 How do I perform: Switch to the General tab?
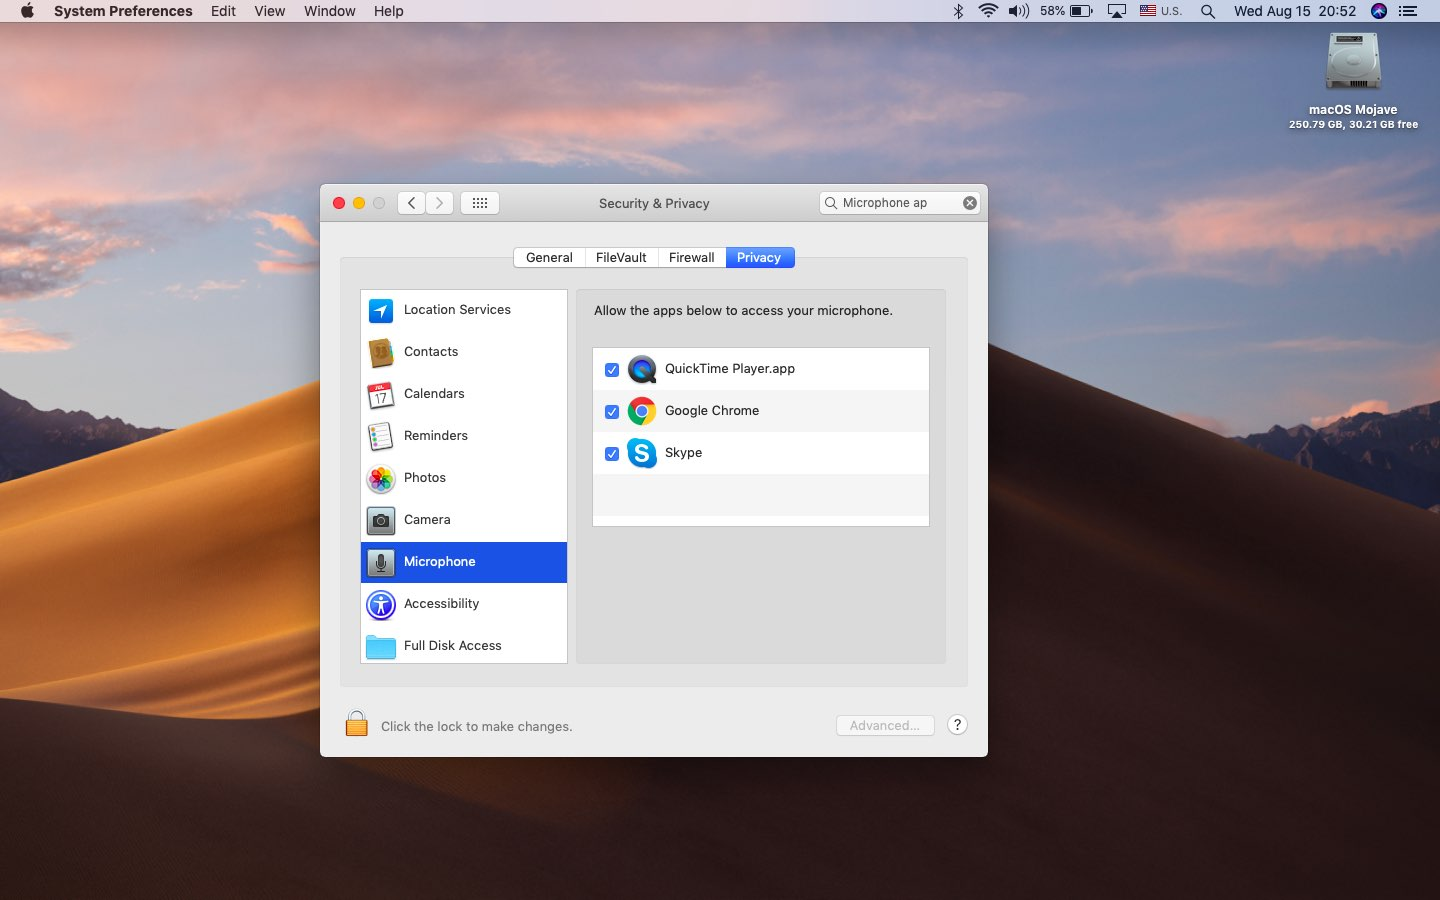(549, 257)
